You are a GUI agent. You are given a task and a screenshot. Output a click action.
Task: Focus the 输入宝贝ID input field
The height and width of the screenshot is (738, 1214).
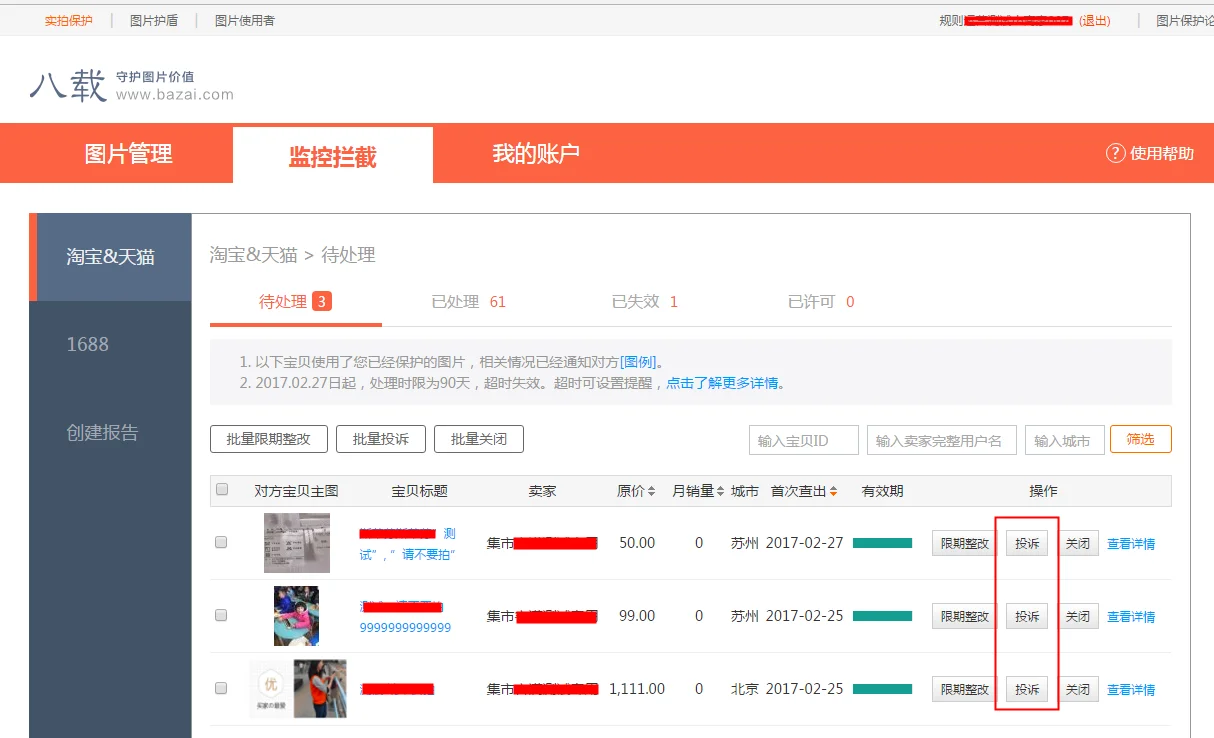[803, 440]
